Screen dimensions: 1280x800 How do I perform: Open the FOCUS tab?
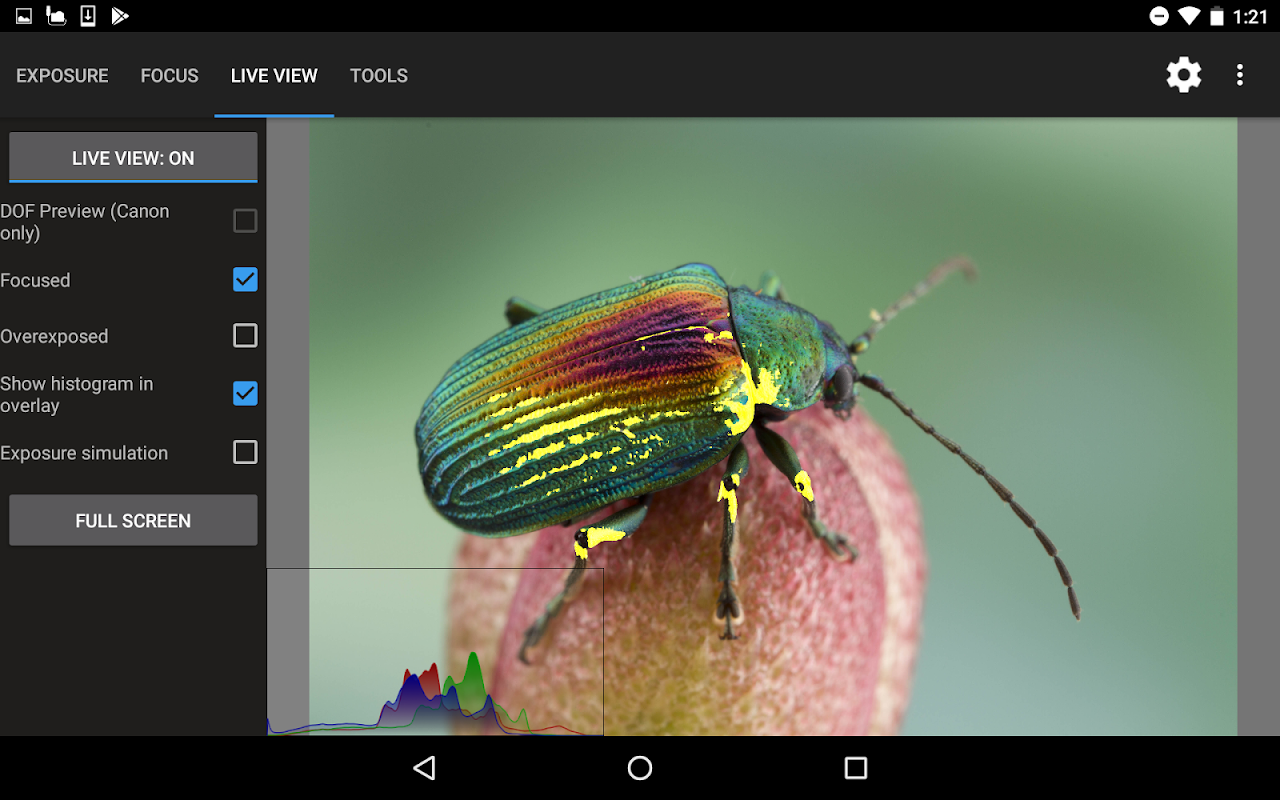click(169, 76)
